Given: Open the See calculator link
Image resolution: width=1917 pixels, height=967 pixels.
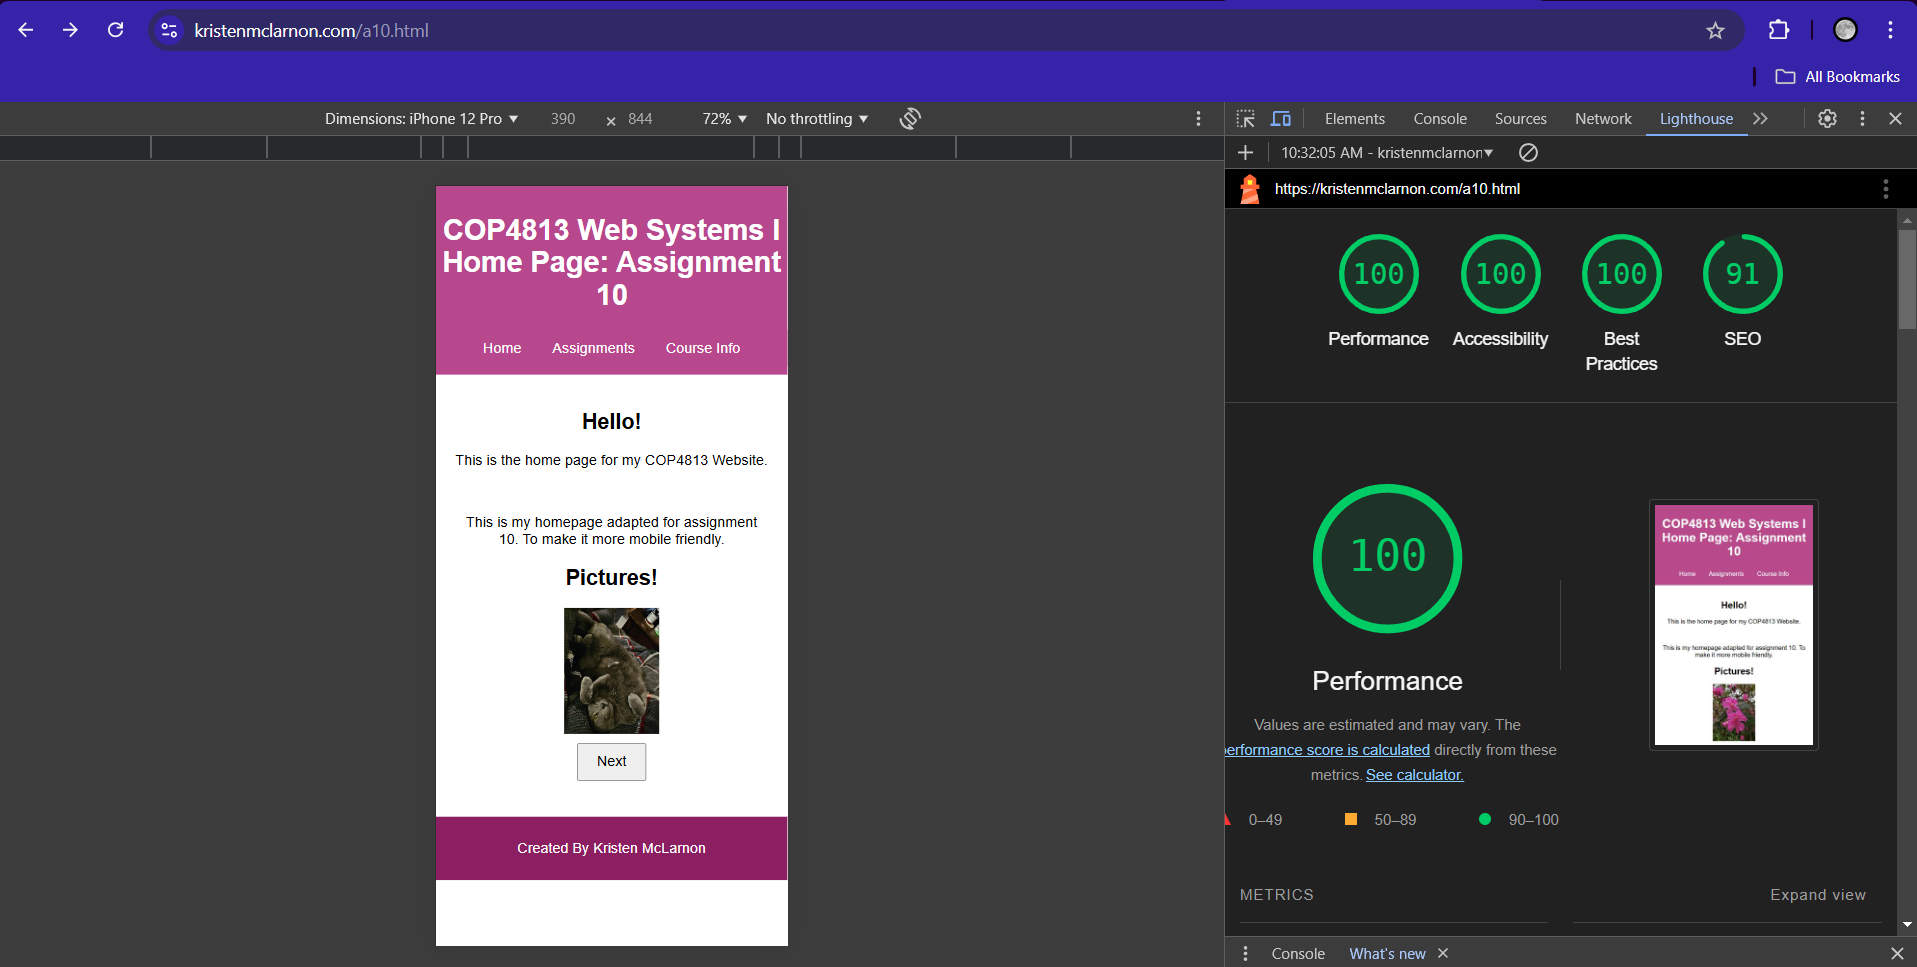Looking at the screenshot, I should [1414, 775].
